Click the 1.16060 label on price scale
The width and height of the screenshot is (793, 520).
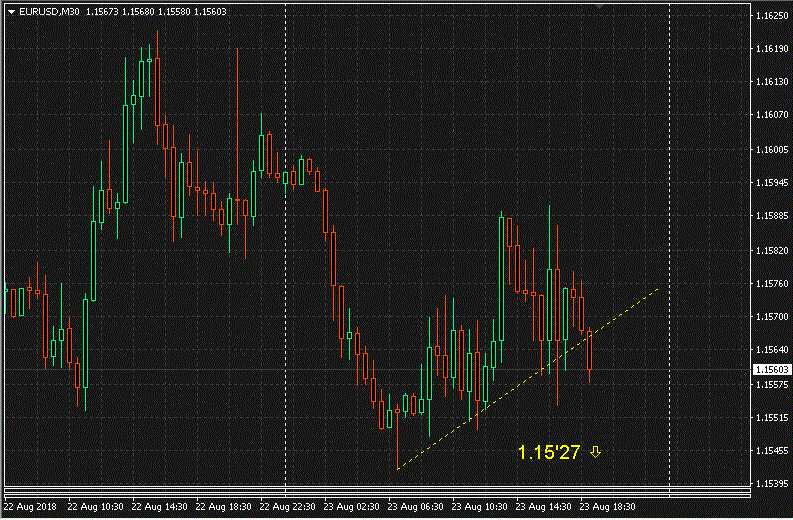click(770, 150)
